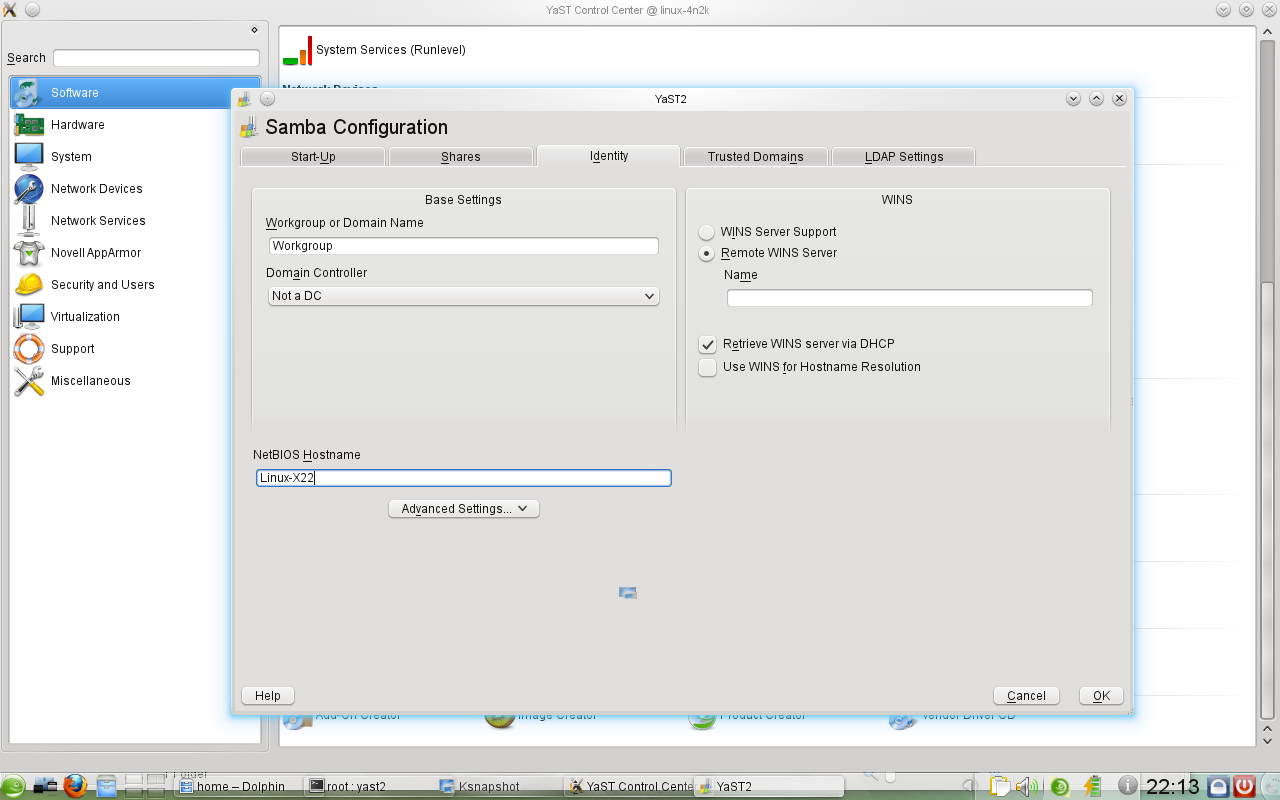Switch to home – Dolphin taskbar entry
1280x800 pixels.
[236, 787]
